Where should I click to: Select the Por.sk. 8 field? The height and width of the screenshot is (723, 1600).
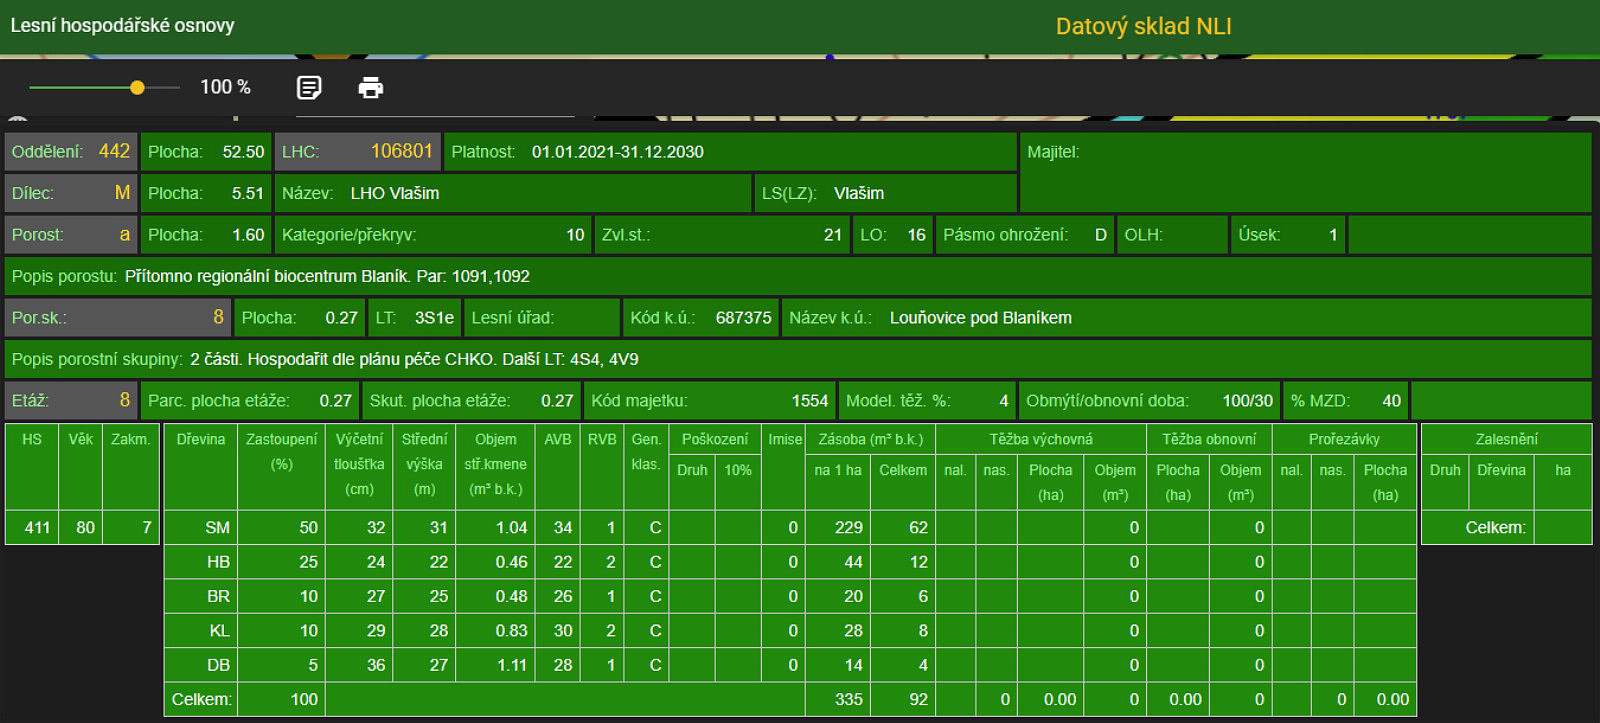coord(118,317)
